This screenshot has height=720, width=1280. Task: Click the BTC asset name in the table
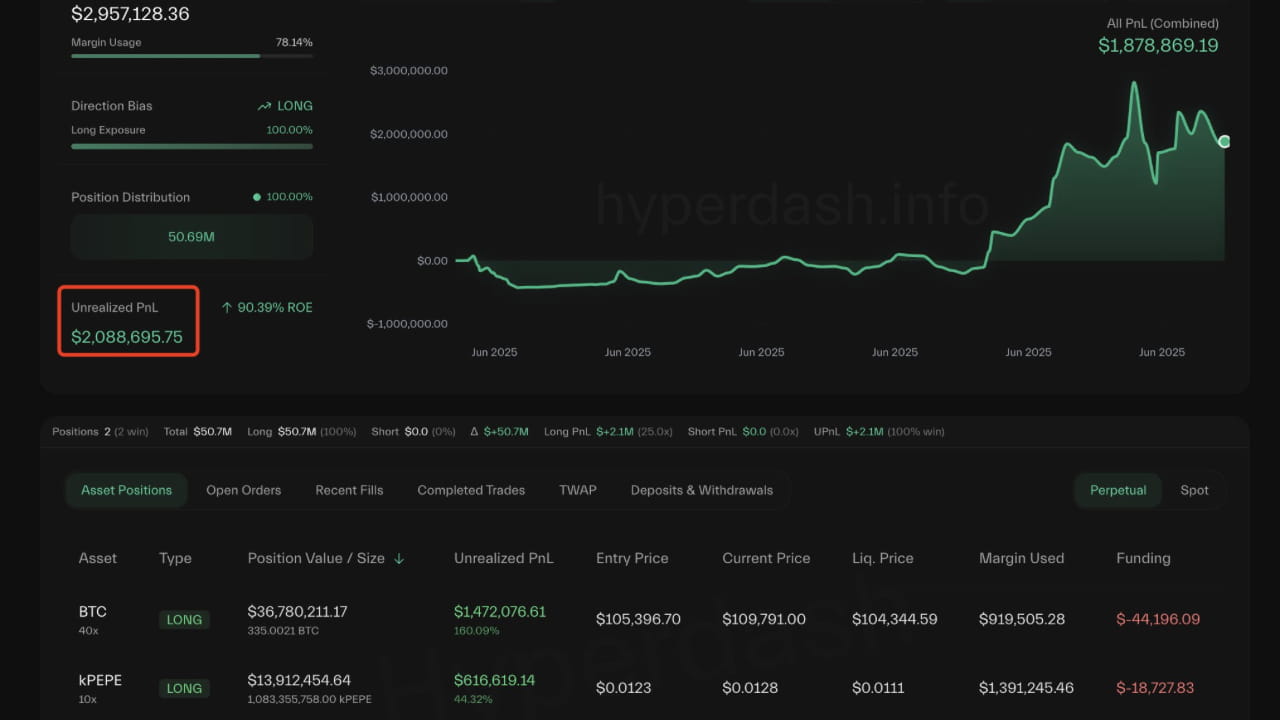92,611
